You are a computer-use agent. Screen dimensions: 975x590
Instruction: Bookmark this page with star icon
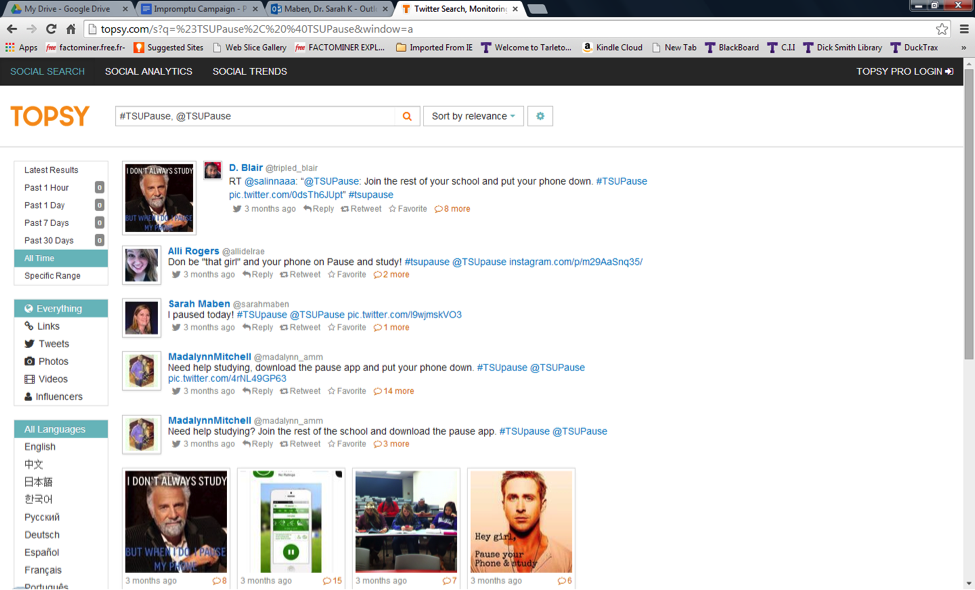point(941,29)
